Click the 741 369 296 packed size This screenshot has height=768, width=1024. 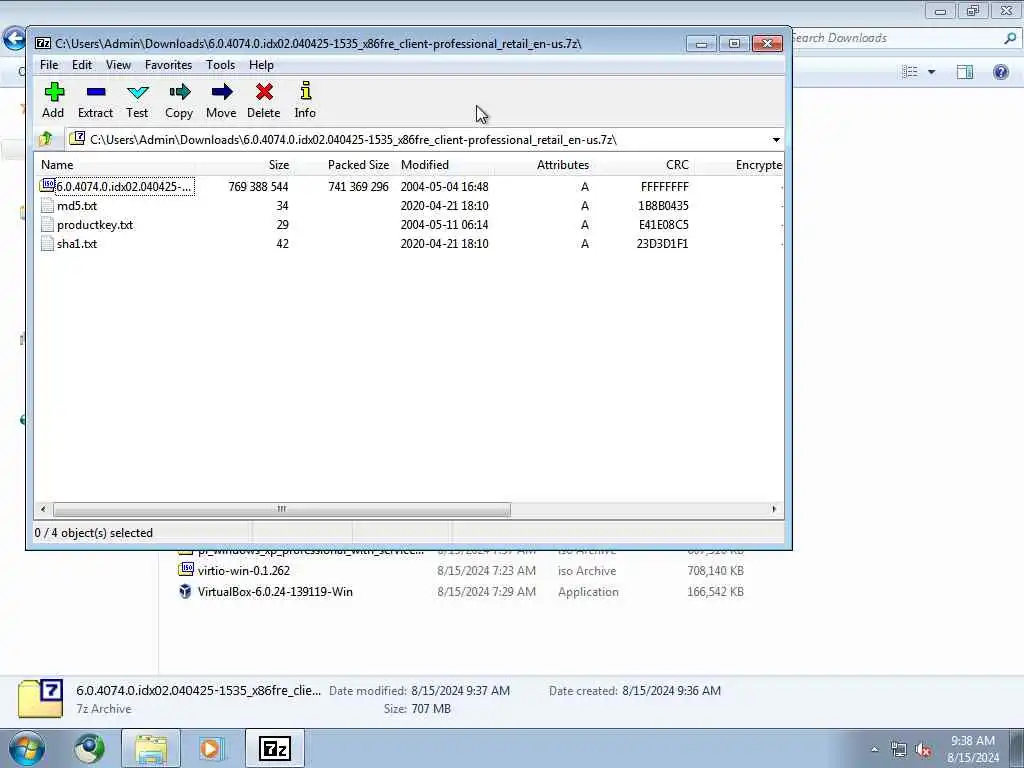pos(359,187)
